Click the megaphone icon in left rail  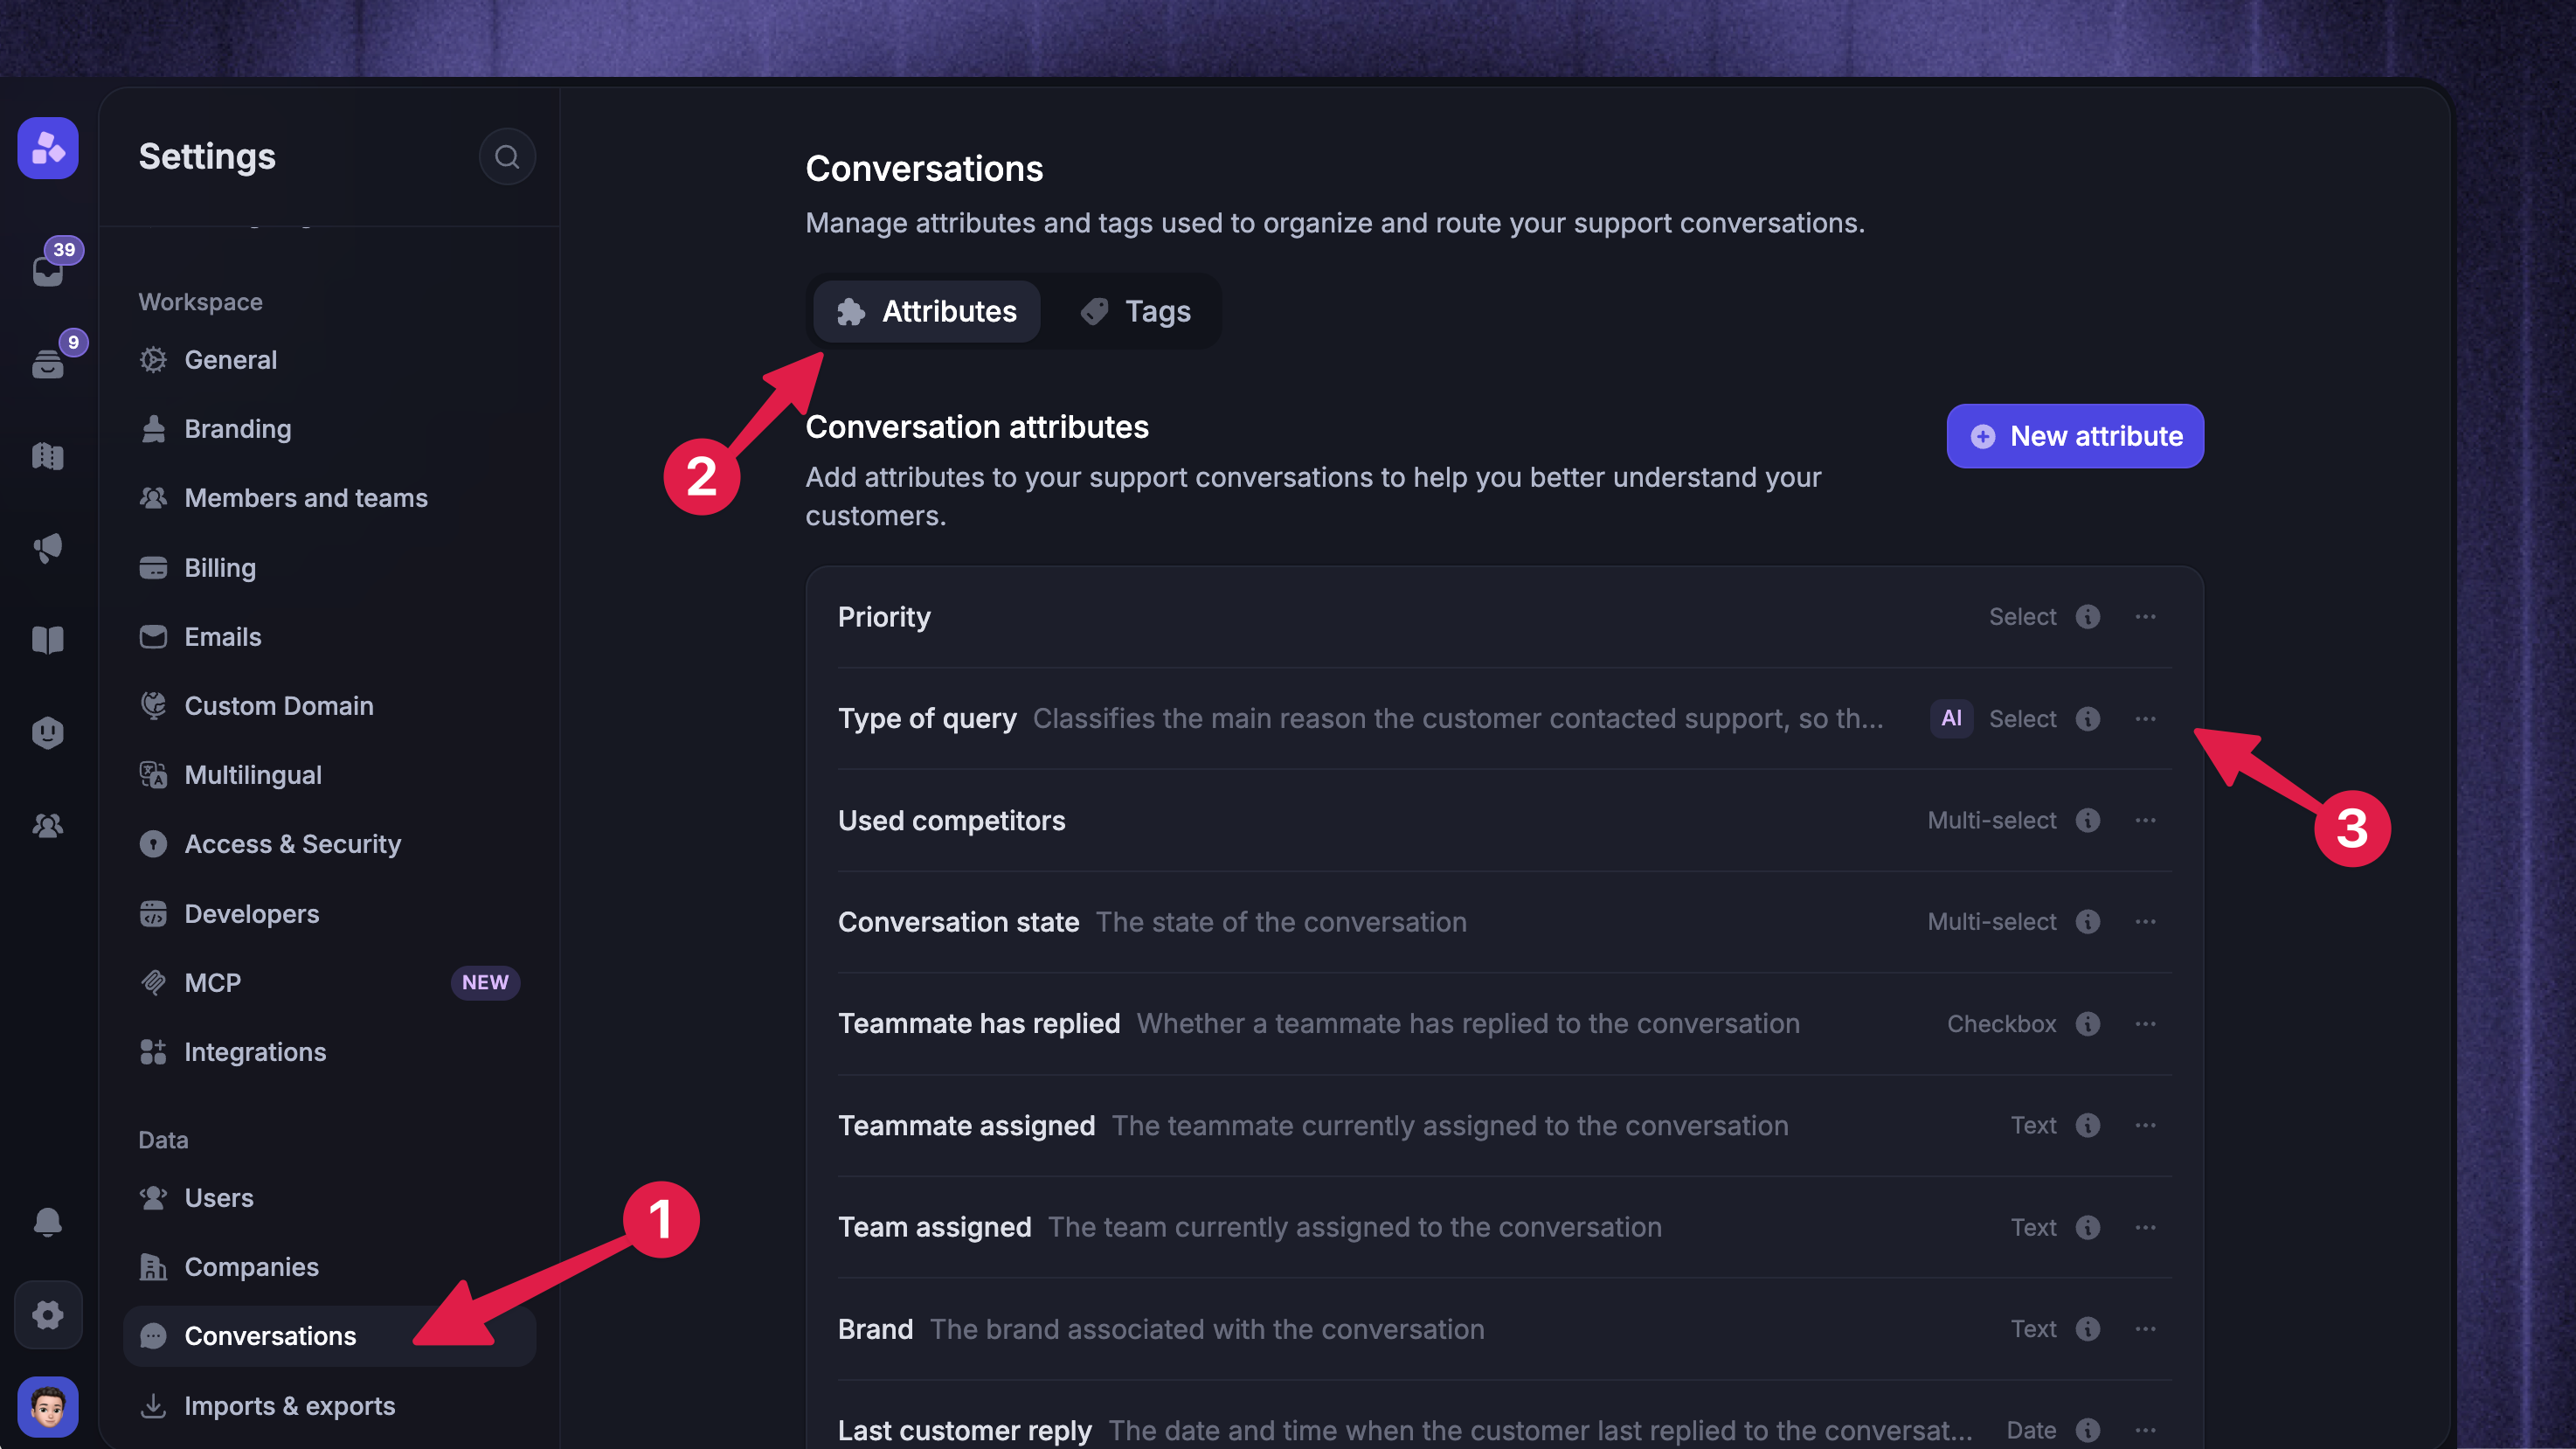(48, 548)
